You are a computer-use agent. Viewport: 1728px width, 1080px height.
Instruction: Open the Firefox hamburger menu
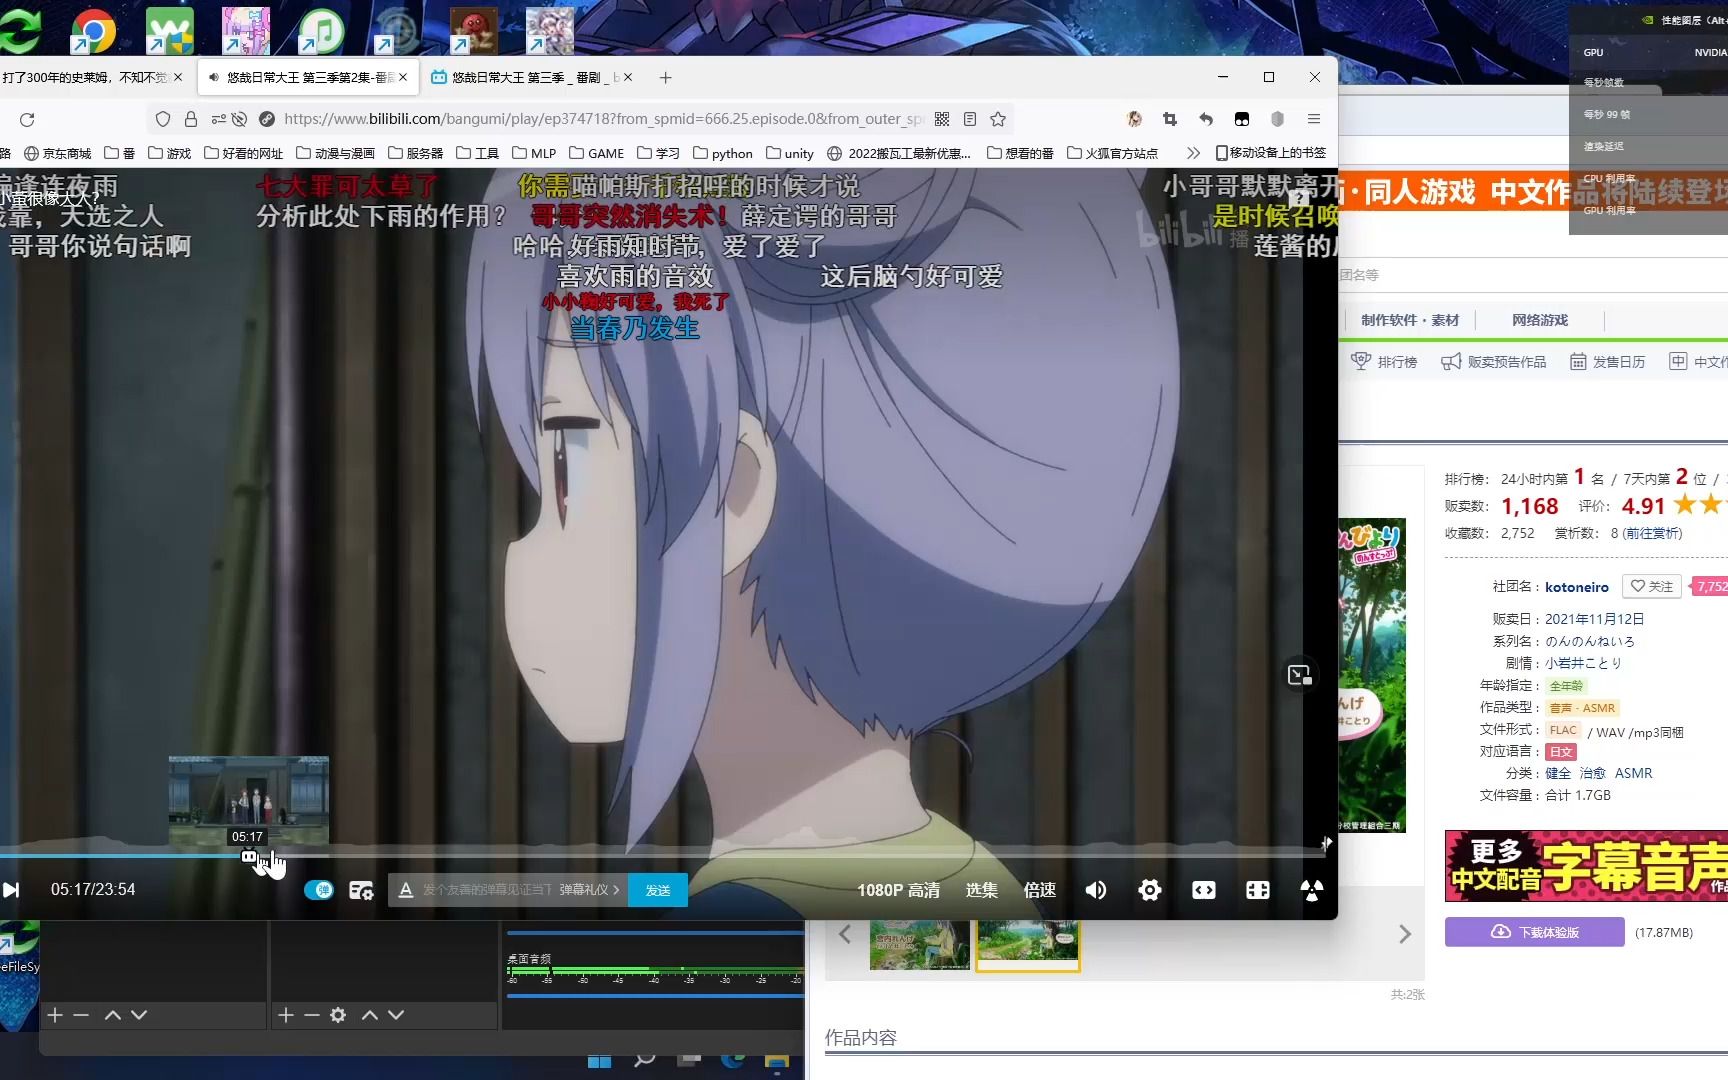(x=1314, y=119)
